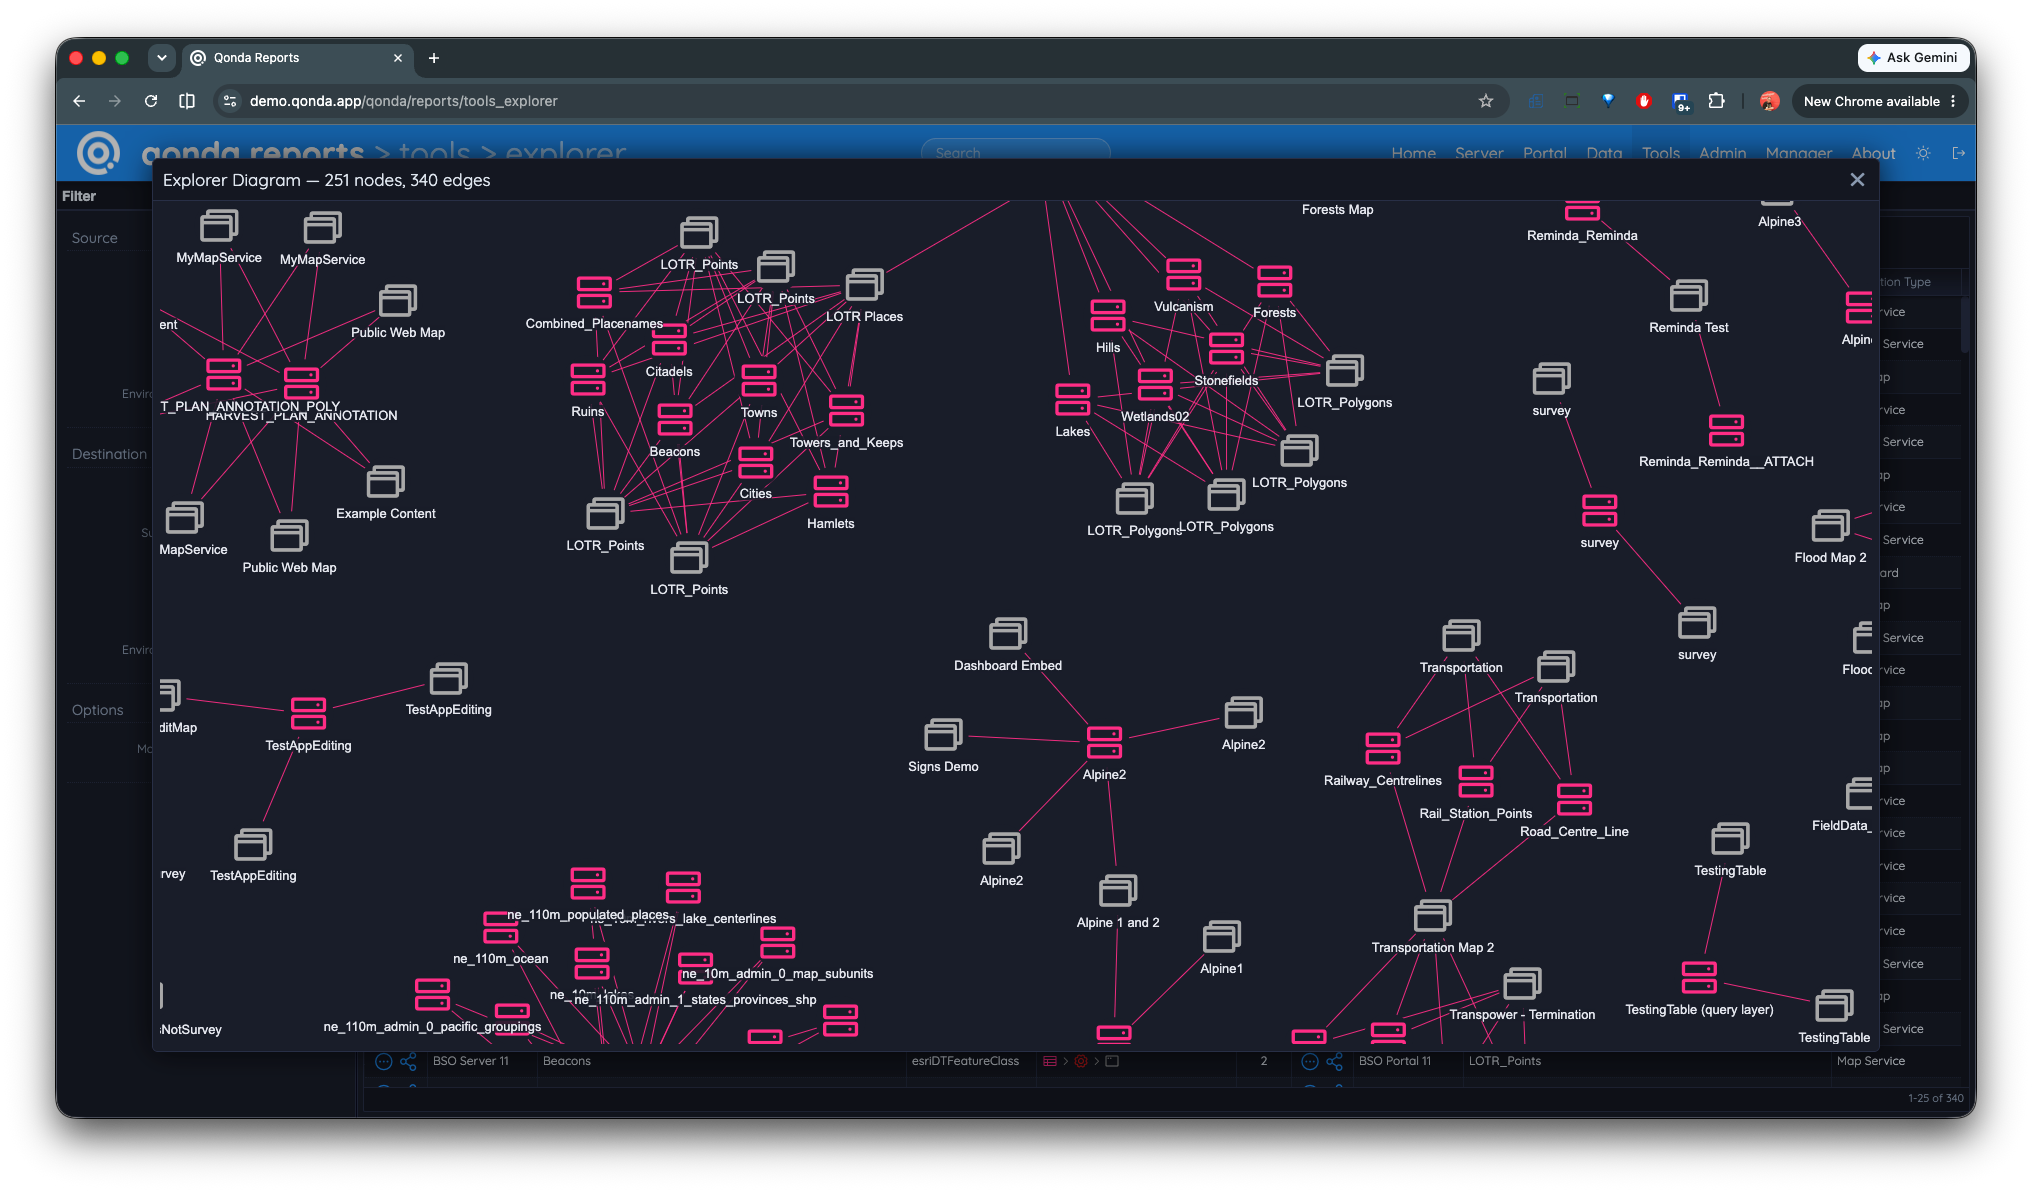
Task: Click the Search input field
Action: pos(1015,152)
